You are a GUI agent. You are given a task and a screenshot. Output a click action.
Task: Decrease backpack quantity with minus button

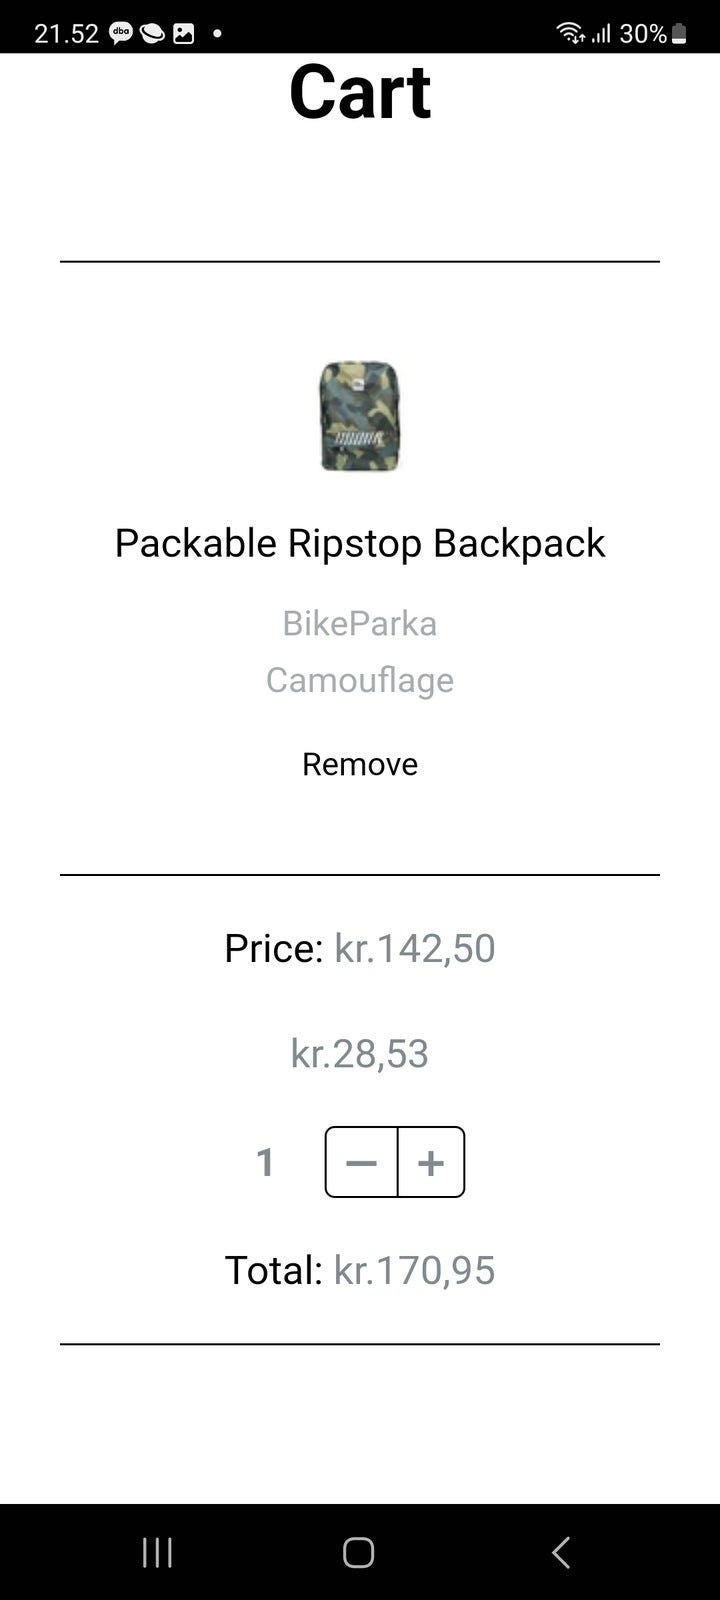[x=361, y=1162]
